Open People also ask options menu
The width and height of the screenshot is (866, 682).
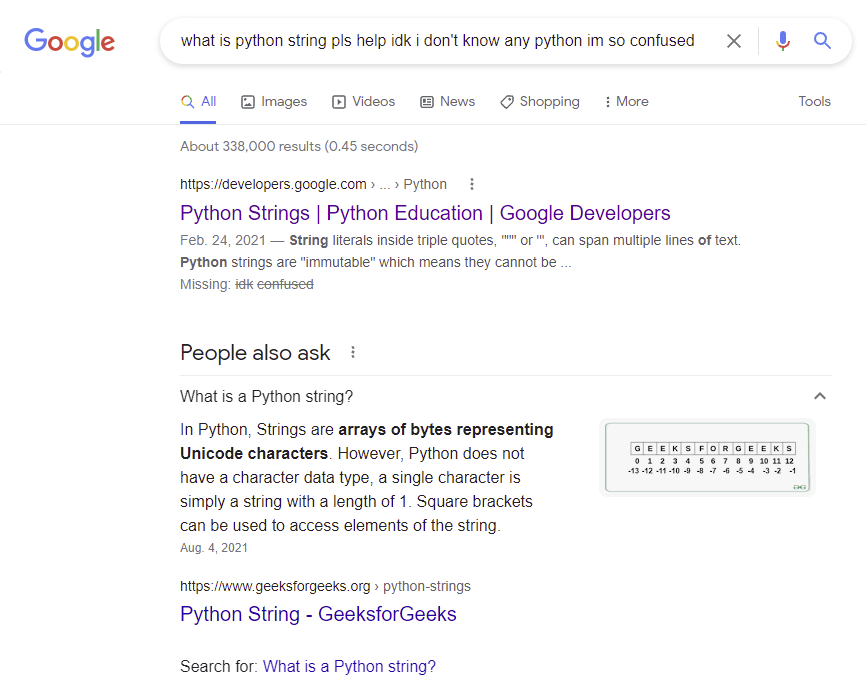click(x=352, y=352)
